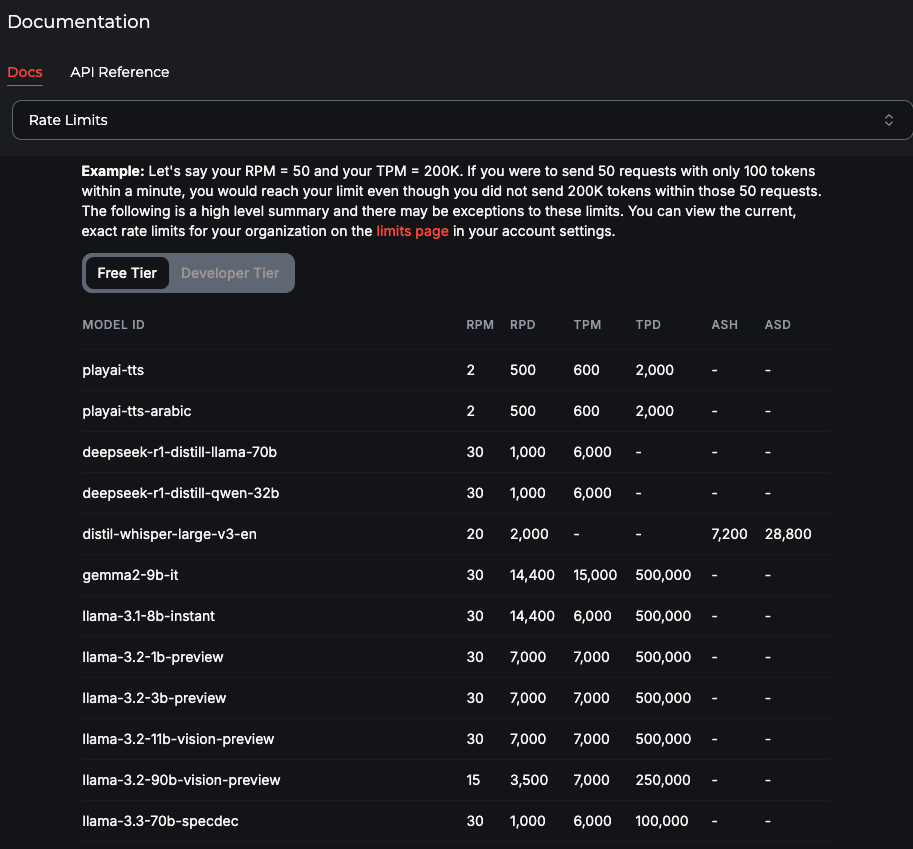Click the RPM value 15 for llama-3.2-90b-vision-preview
The height and width of the screenshot is (849, 913).
tap(473, 780)
